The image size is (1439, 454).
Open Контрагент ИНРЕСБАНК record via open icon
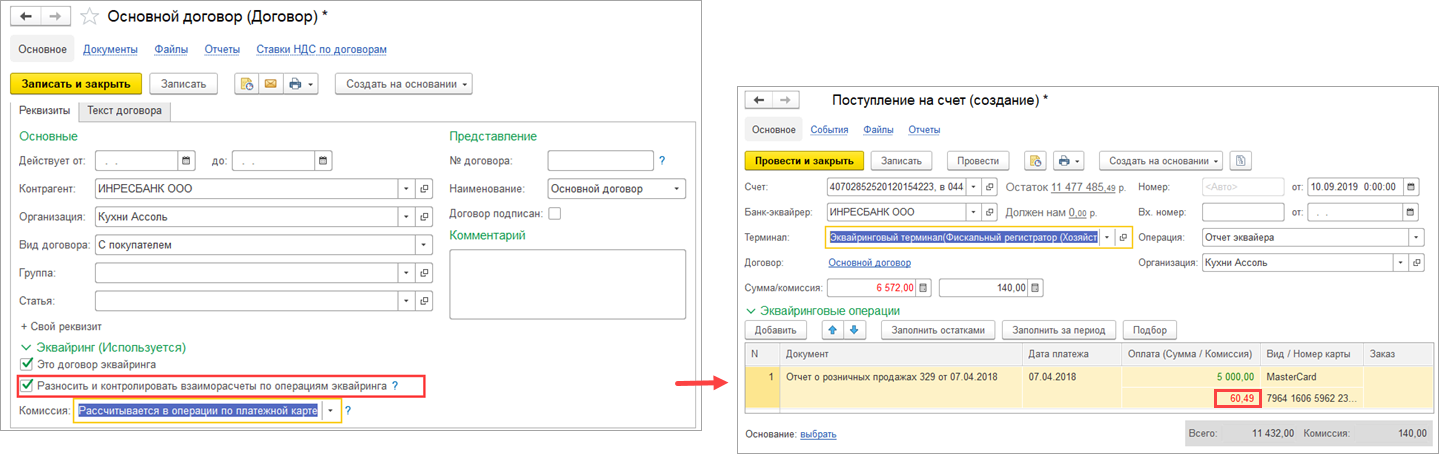(x=424, y=188)
